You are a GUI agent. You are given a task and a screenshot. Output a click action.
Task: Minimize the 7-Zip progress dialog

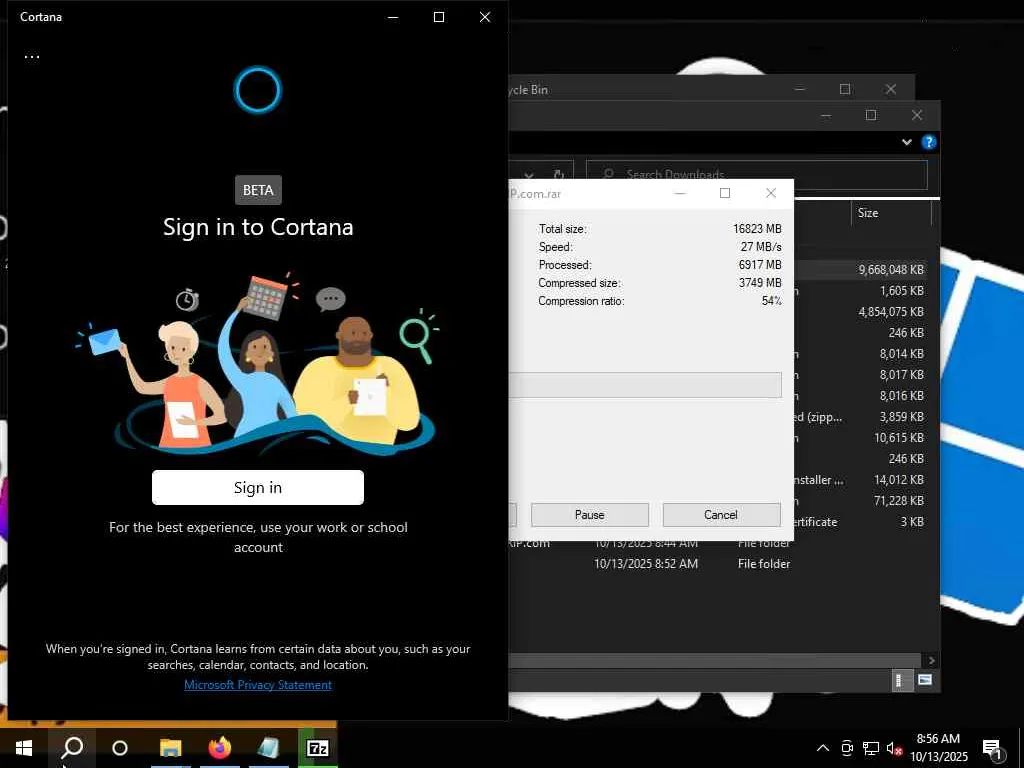click(680, 193)
